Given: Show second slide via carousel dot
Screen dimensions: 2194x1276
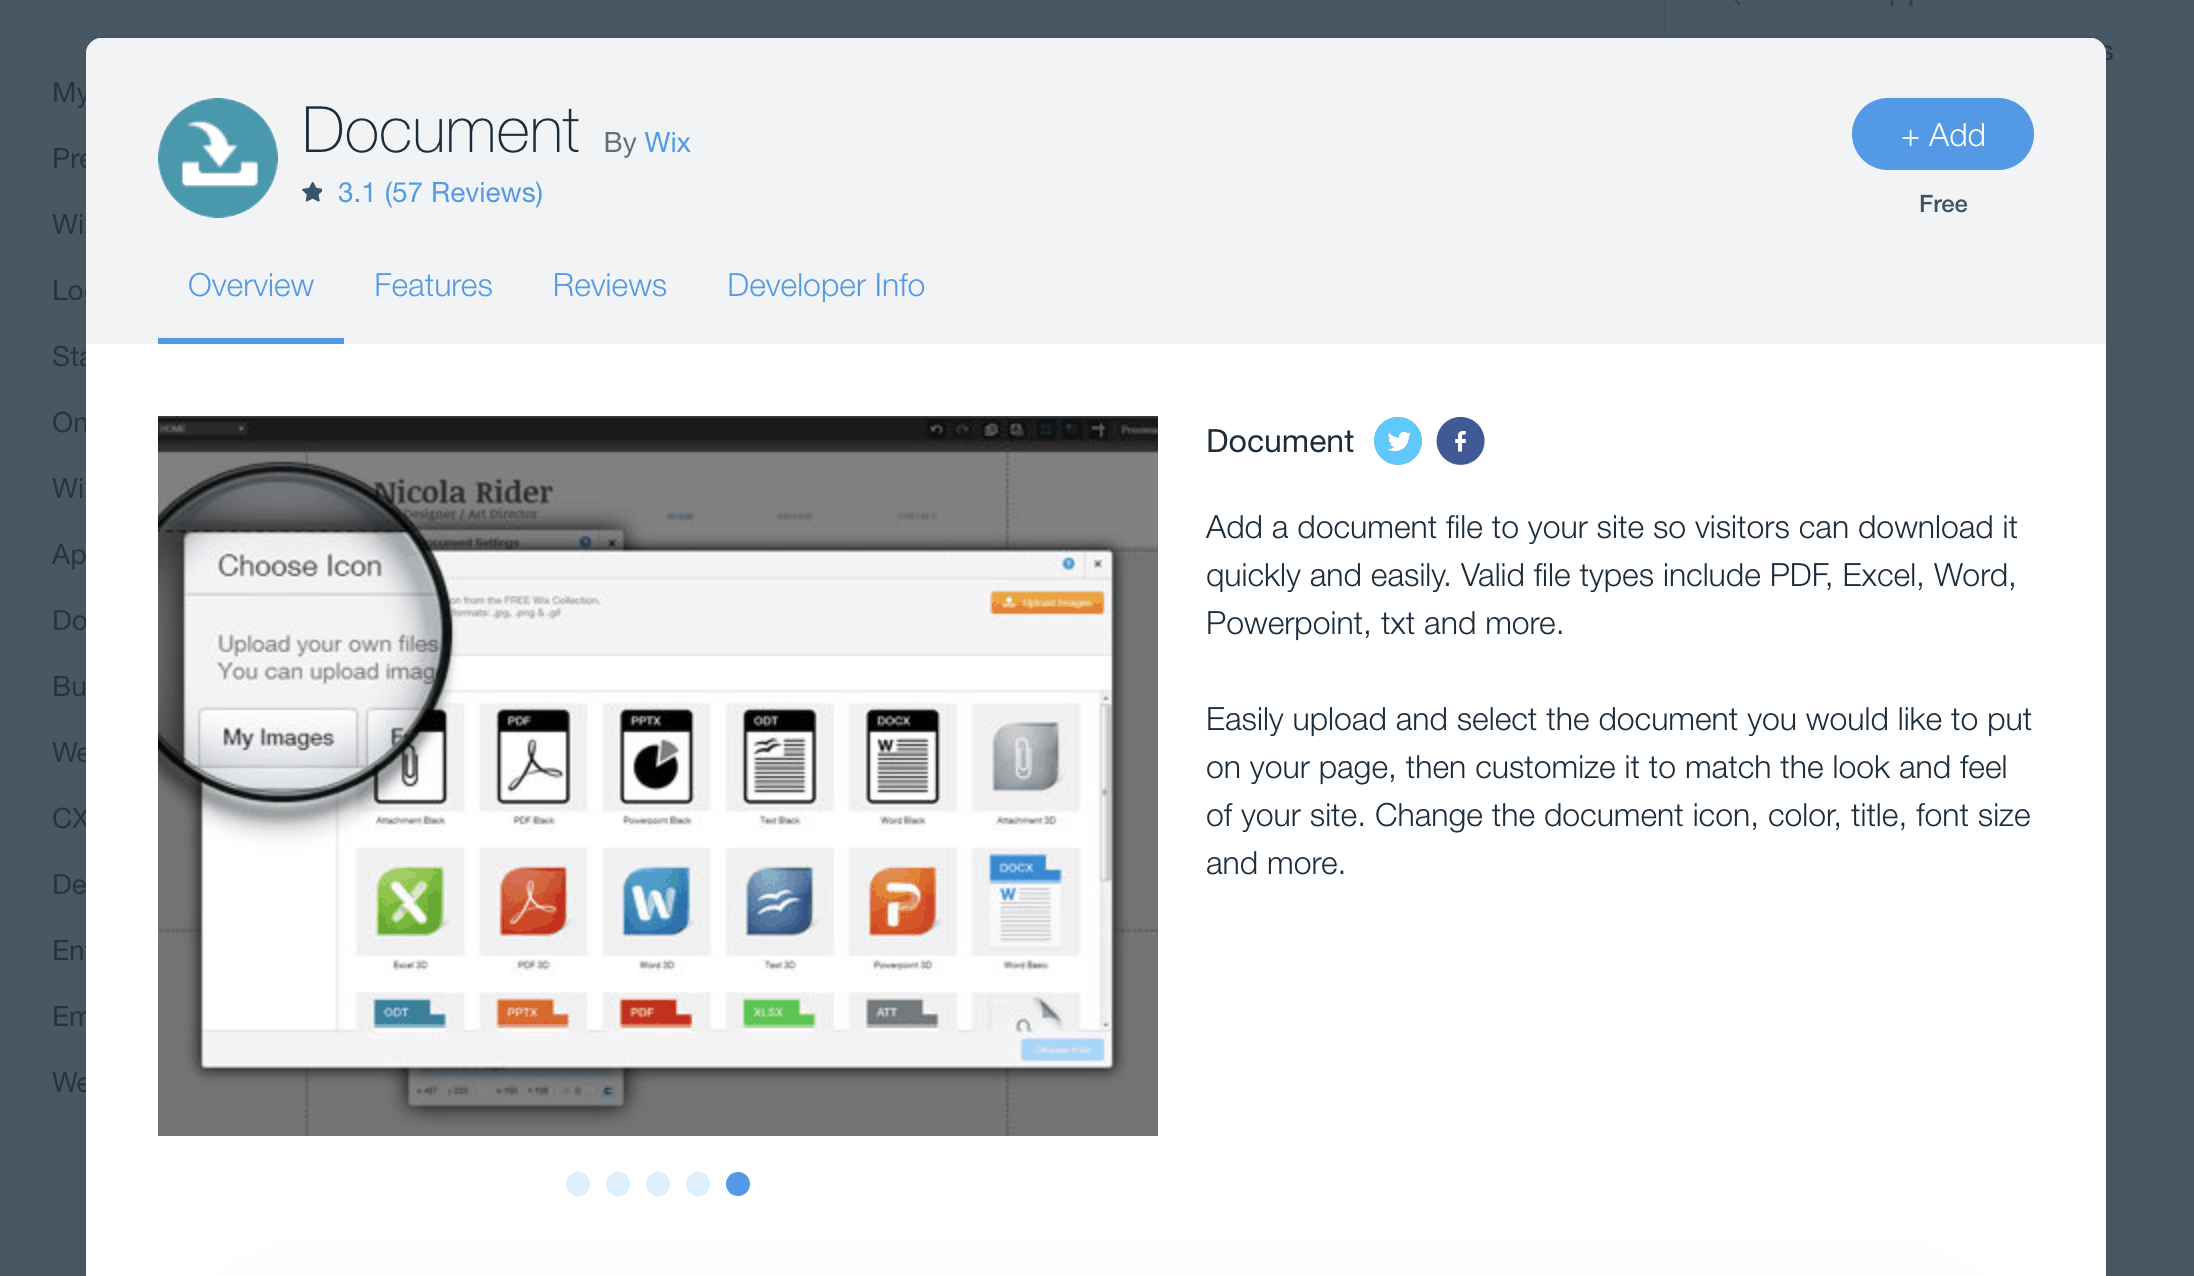Looking at the screenshot, I should [618, 1184].
